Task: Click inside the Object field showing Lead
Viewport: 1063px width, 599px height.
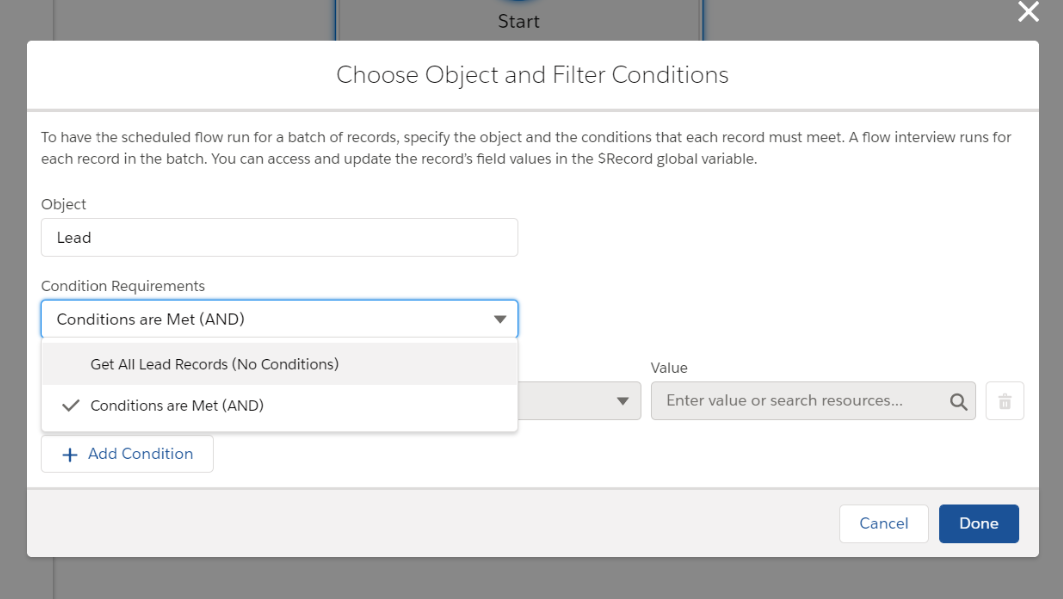Action: pyautogui.click(x=279, y=237)
